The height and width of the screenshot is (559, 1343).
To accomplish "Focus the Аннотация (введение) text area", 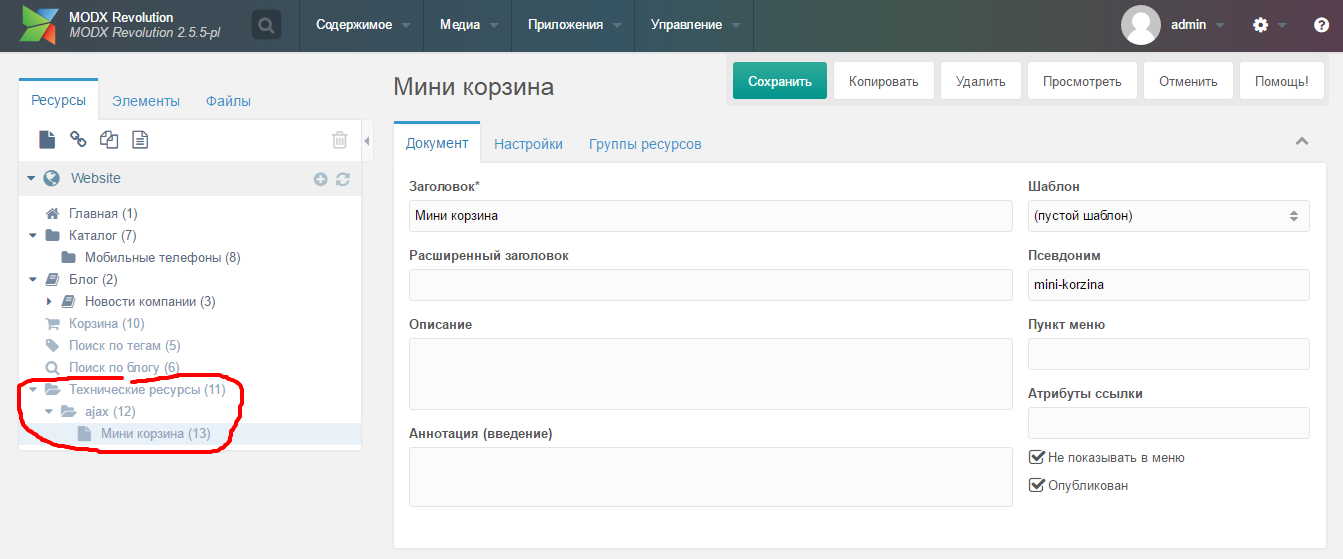I will (x=711, y=476).
